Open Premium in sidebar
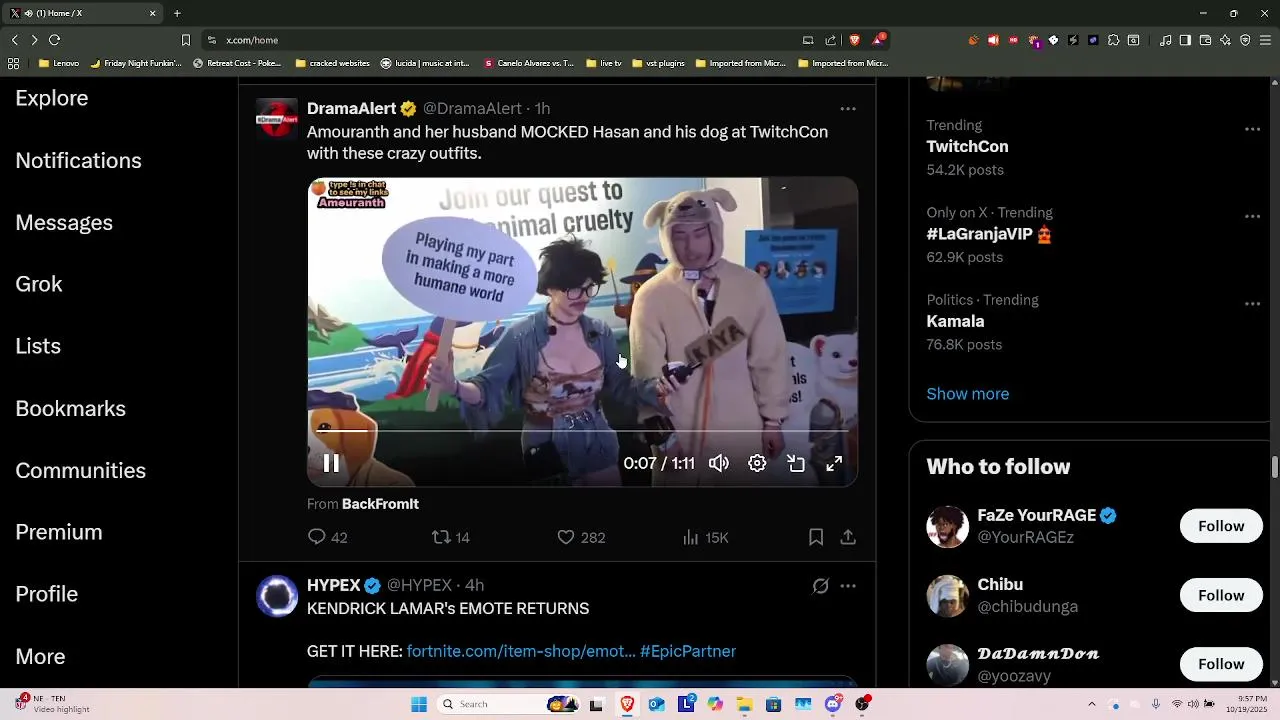Screen dimensions: 1280x720 tap(59, 532)
